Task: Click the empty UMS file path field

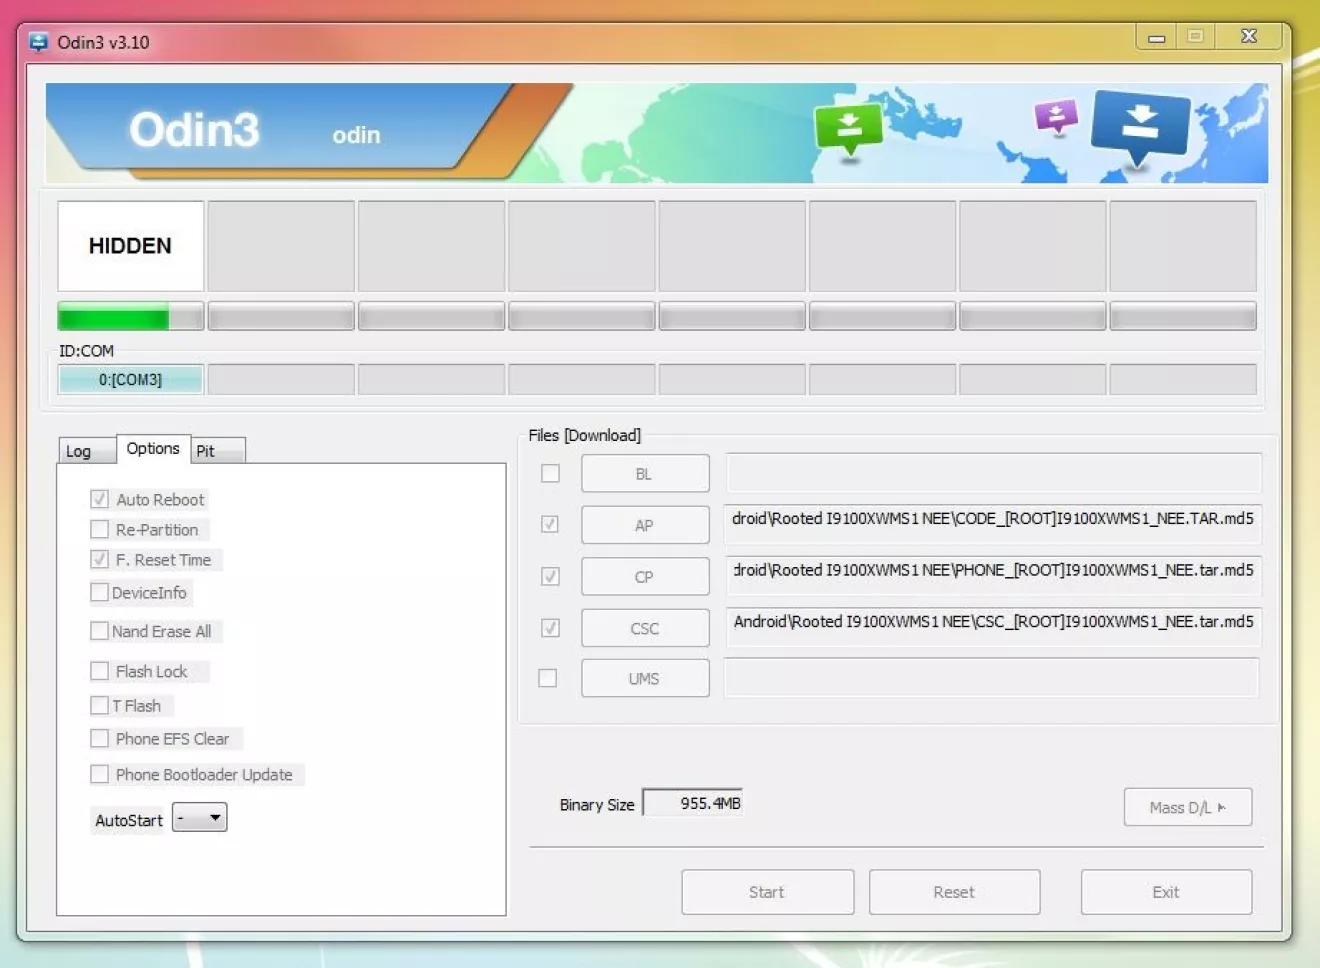Action: [991, 678]
